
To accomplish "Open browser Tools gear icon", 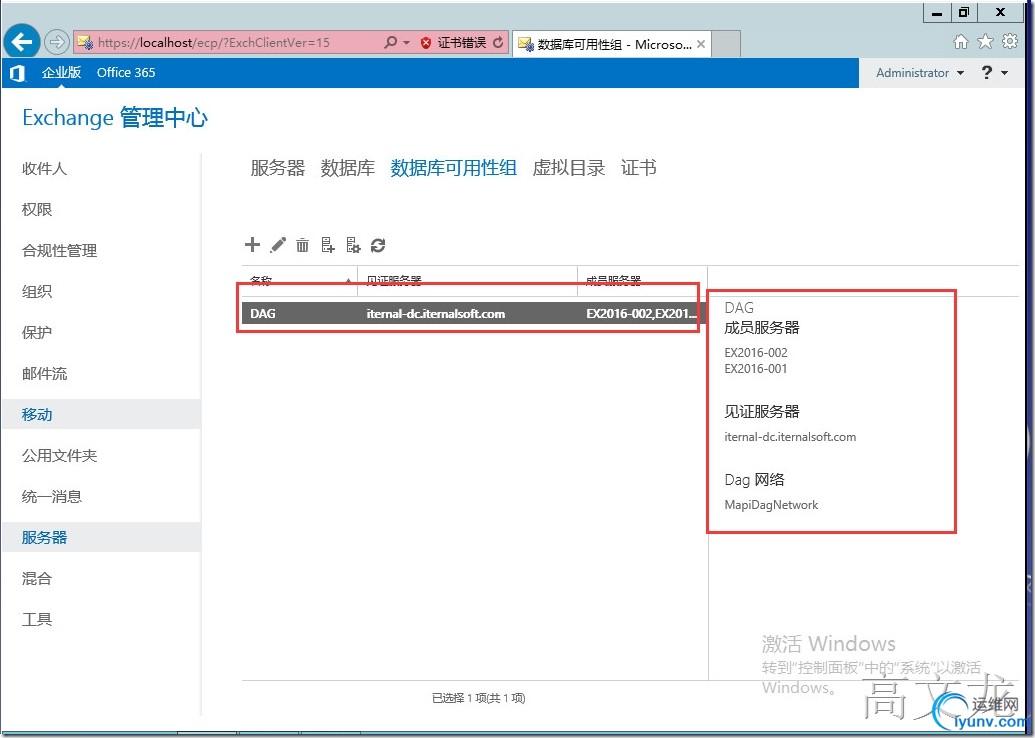I will pos(1010,41).
